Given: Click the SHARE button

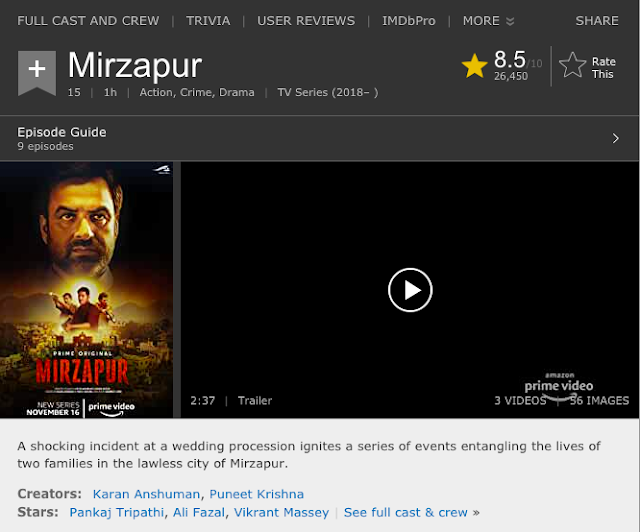Looking at the screenshot, I should (597, 21).
